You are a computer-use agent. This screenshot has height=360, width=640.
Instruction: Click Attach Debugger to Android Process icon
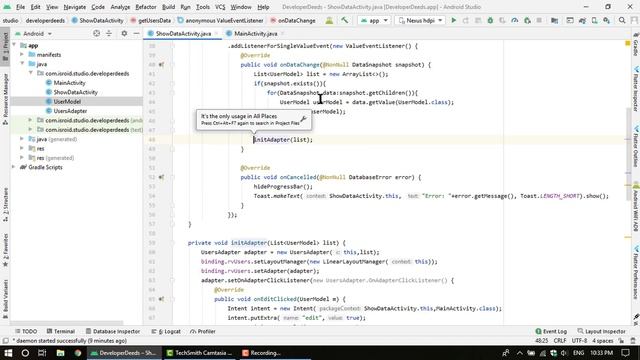527,20
